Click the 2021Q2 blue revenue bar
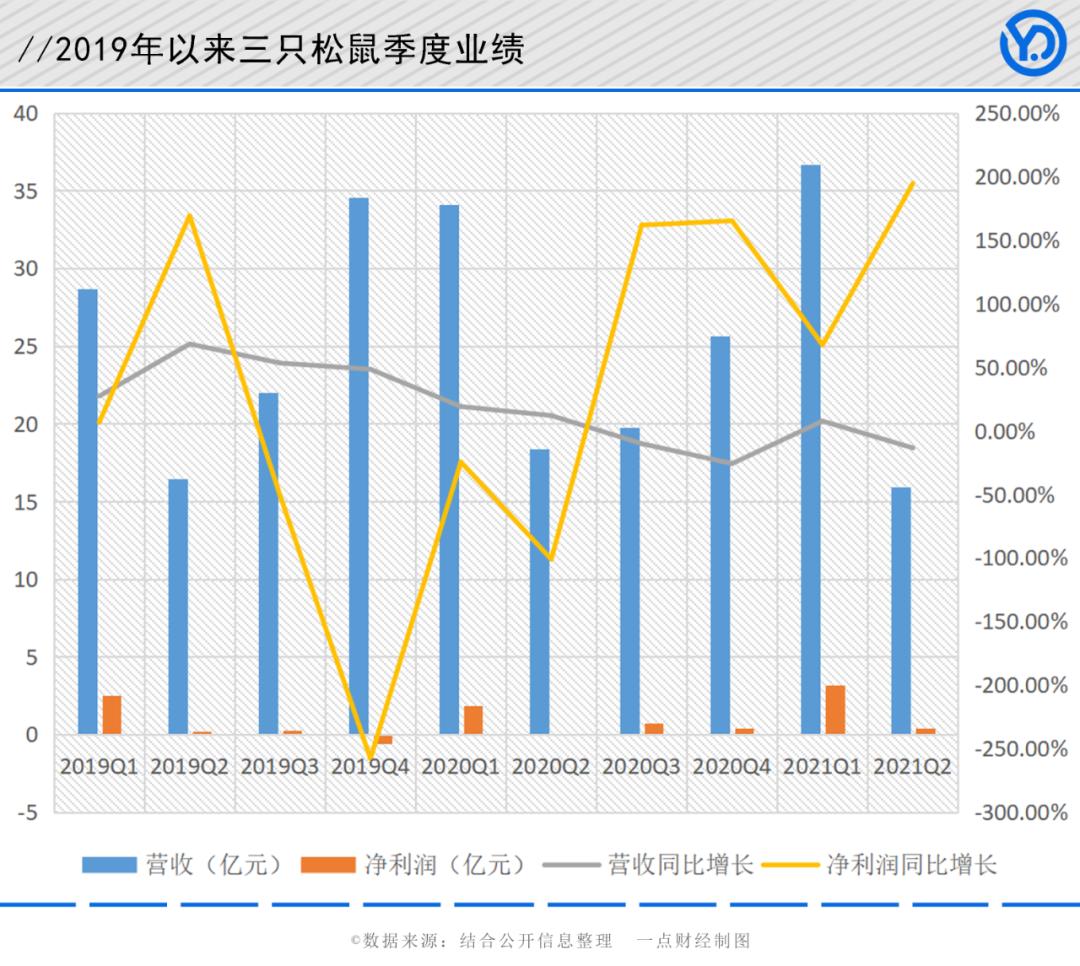Screen dimensions: 1080x966 (901, 610)
